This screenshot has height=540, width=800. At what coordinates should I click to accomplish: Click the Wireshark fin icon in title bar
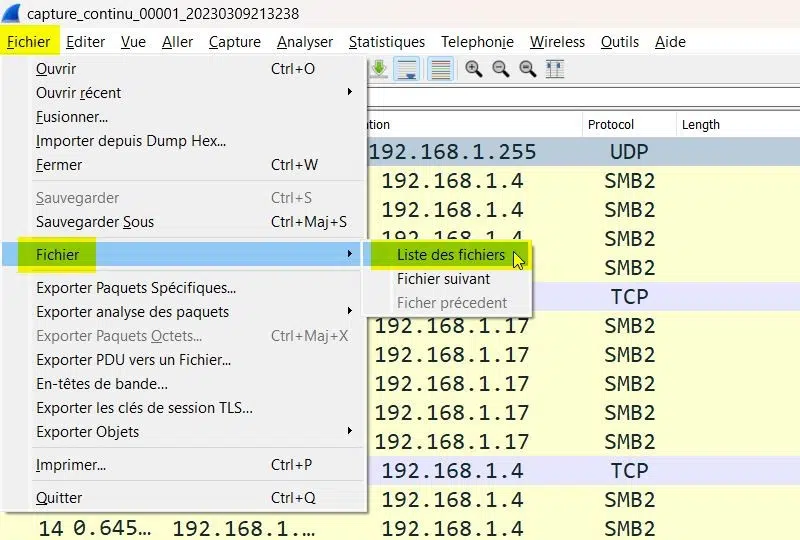10,13
